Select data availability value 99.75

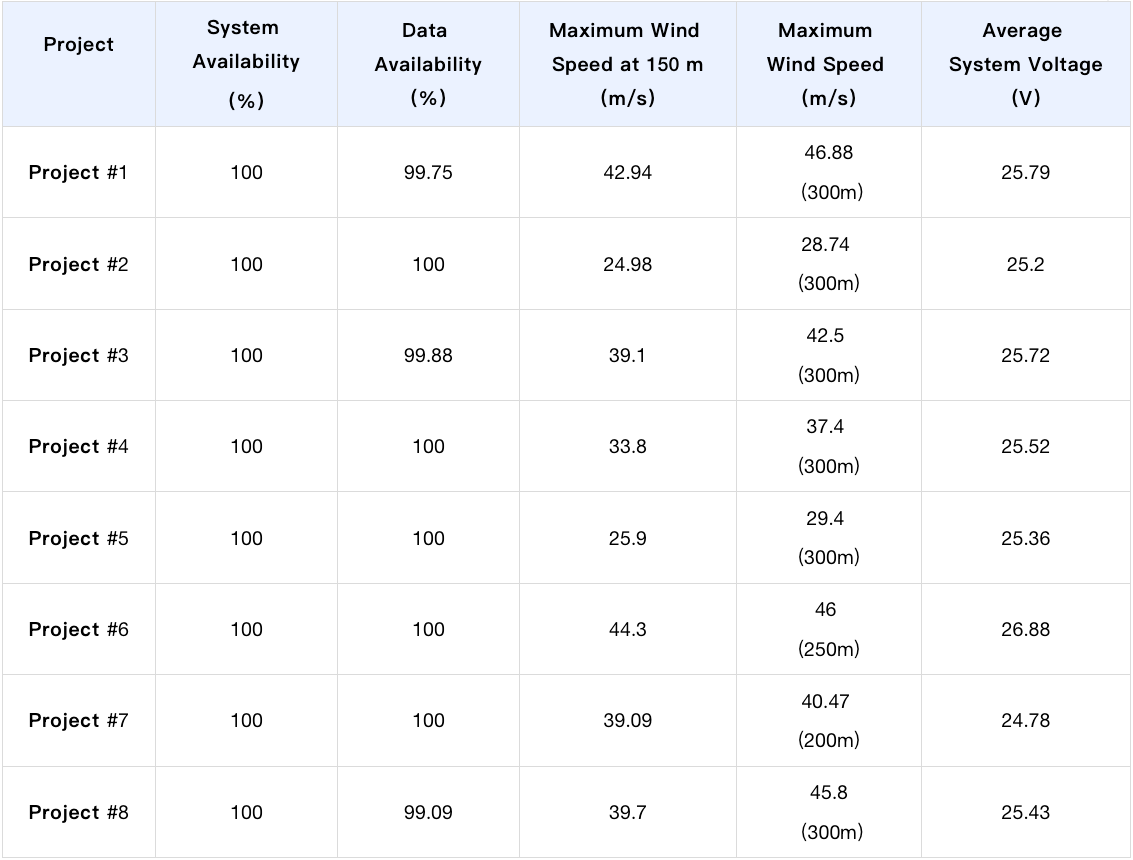point(428,173)
